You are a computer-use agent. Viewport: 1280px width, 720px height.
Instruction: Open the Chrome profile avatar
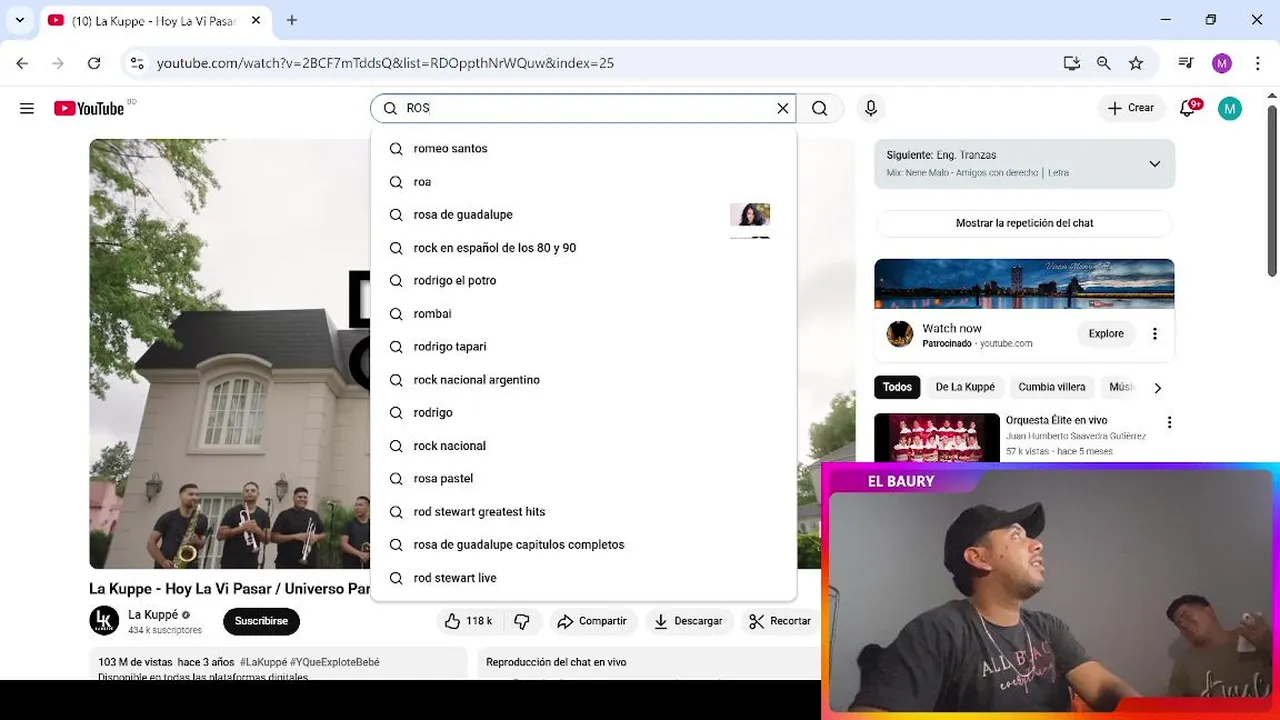(x=1222, y=63)
